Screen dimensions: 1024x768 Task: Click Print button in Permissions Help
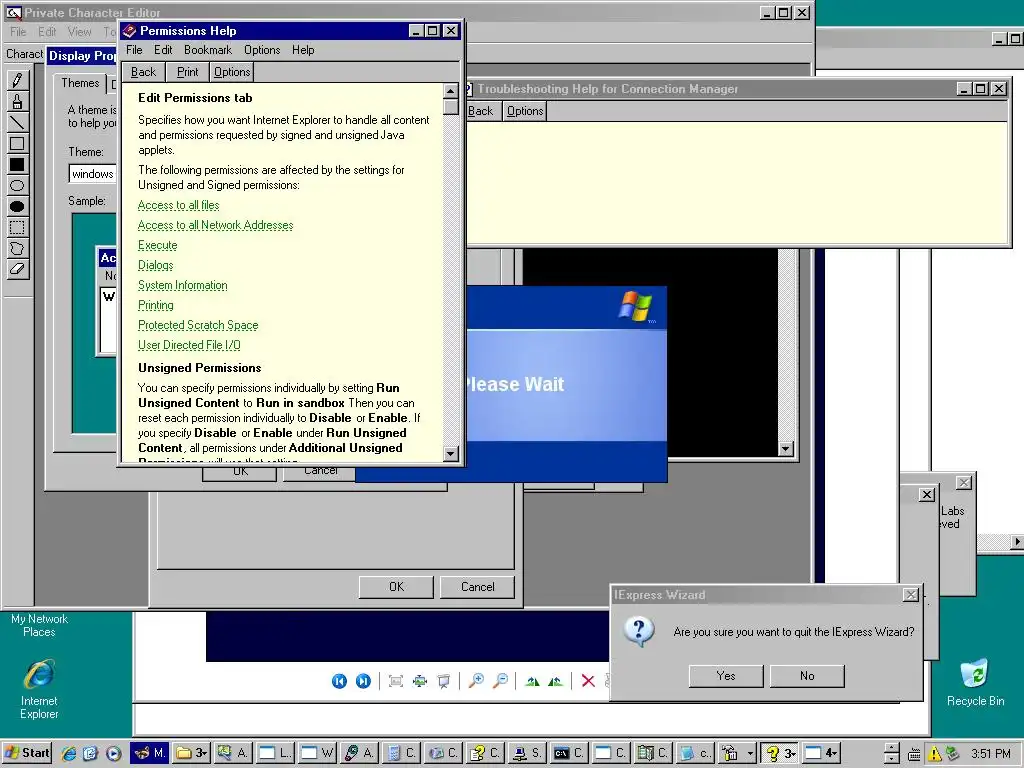click(187, 72)
